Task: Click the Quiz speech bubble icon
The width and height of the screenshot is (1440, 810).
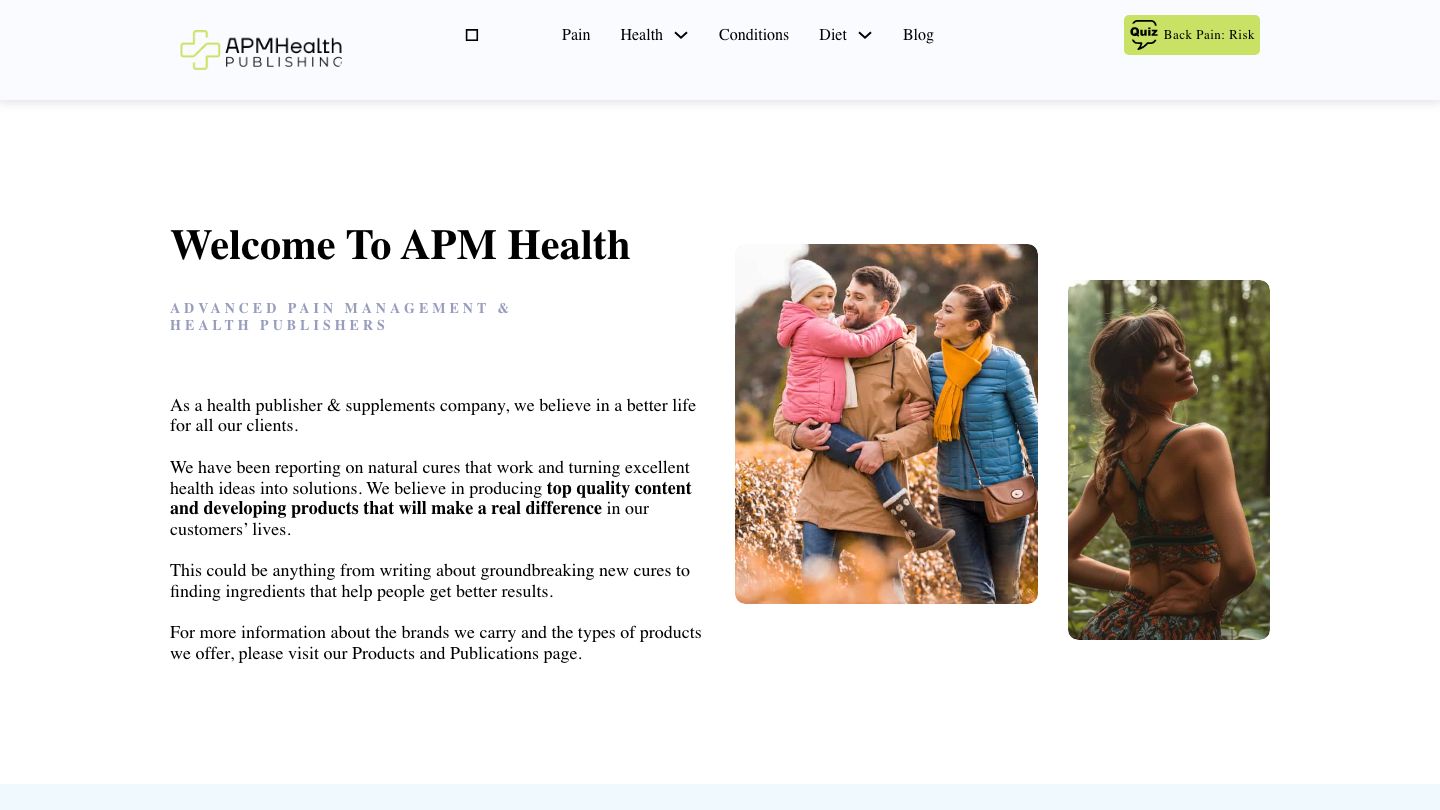Action: [x=1143, y=35]
